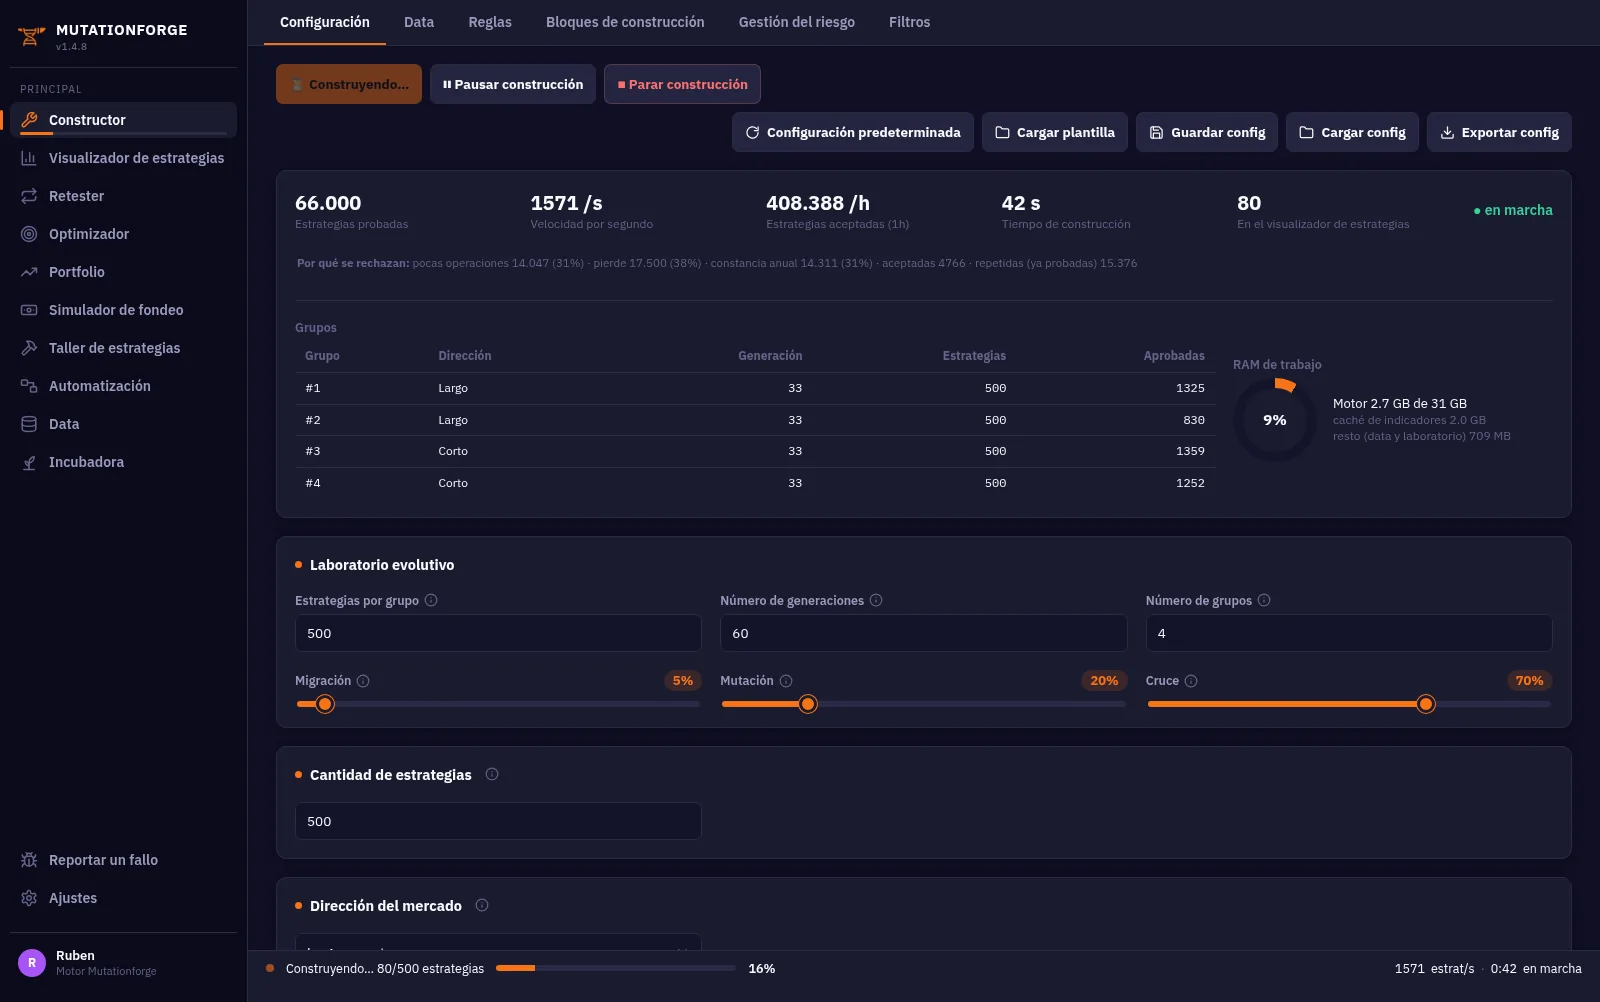The width and height of the screenshot is (1600, 1002).
Task: Open the Incubadora sidebar icon
Action: (29, 462)
